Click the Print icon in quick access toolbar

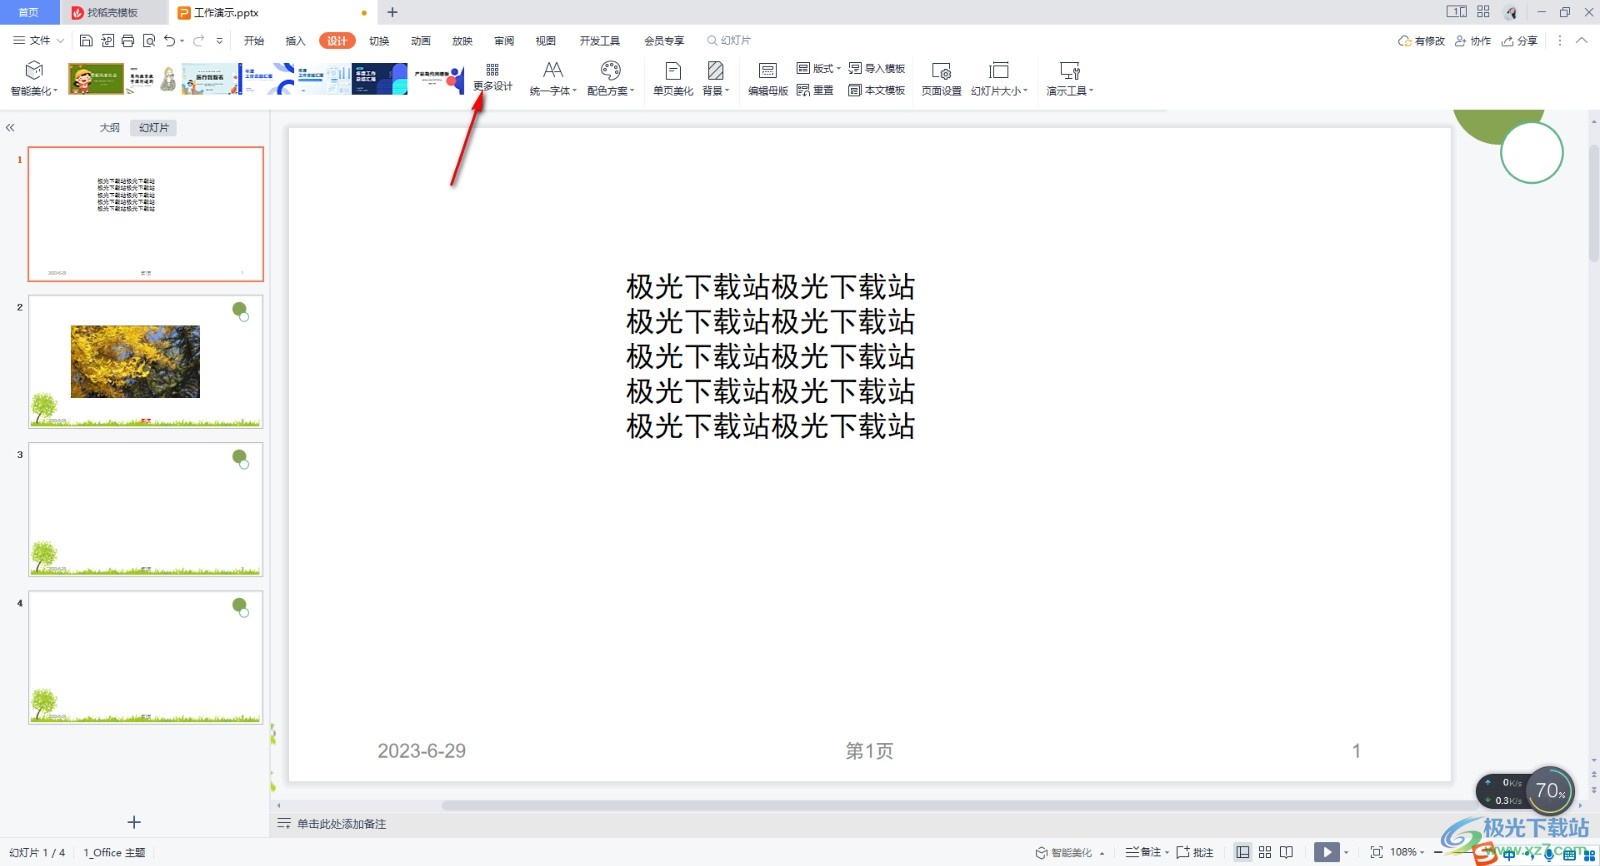(x=128, y=41)
